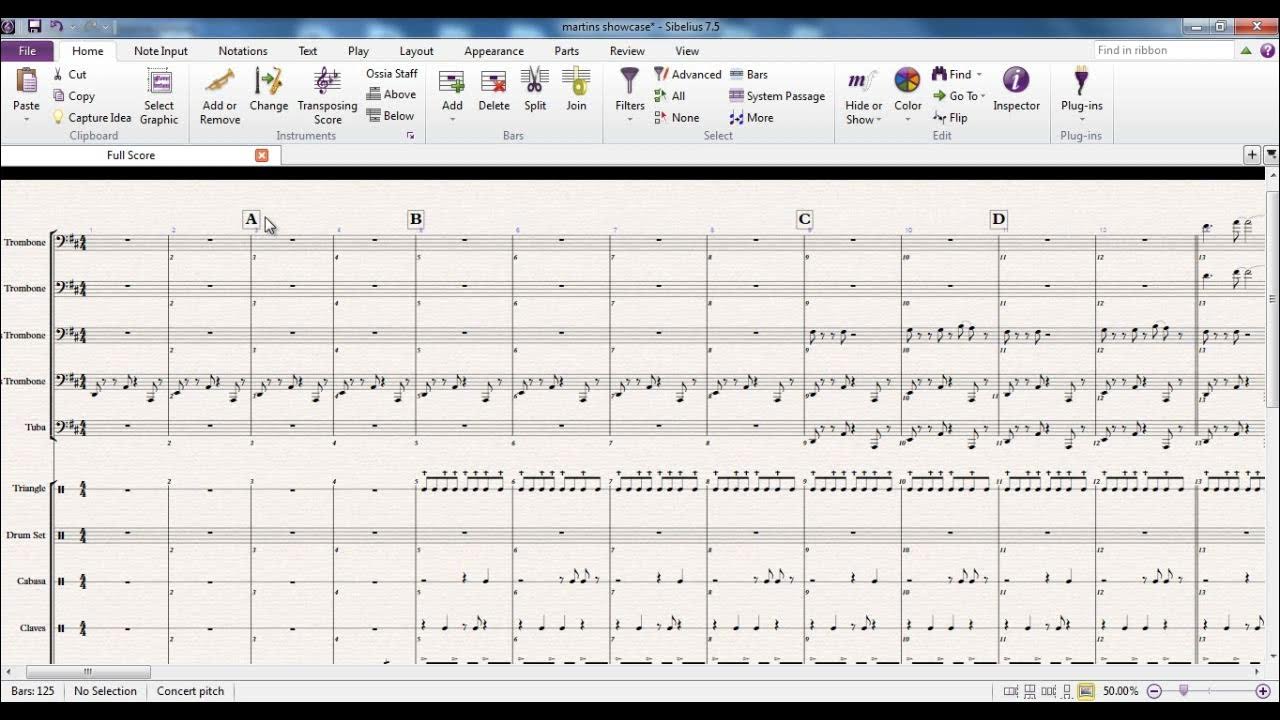The width and height of the screenshot is (1280, 720).
Task: Open the Inspector panel
Action: click(x=1016, y=90)
